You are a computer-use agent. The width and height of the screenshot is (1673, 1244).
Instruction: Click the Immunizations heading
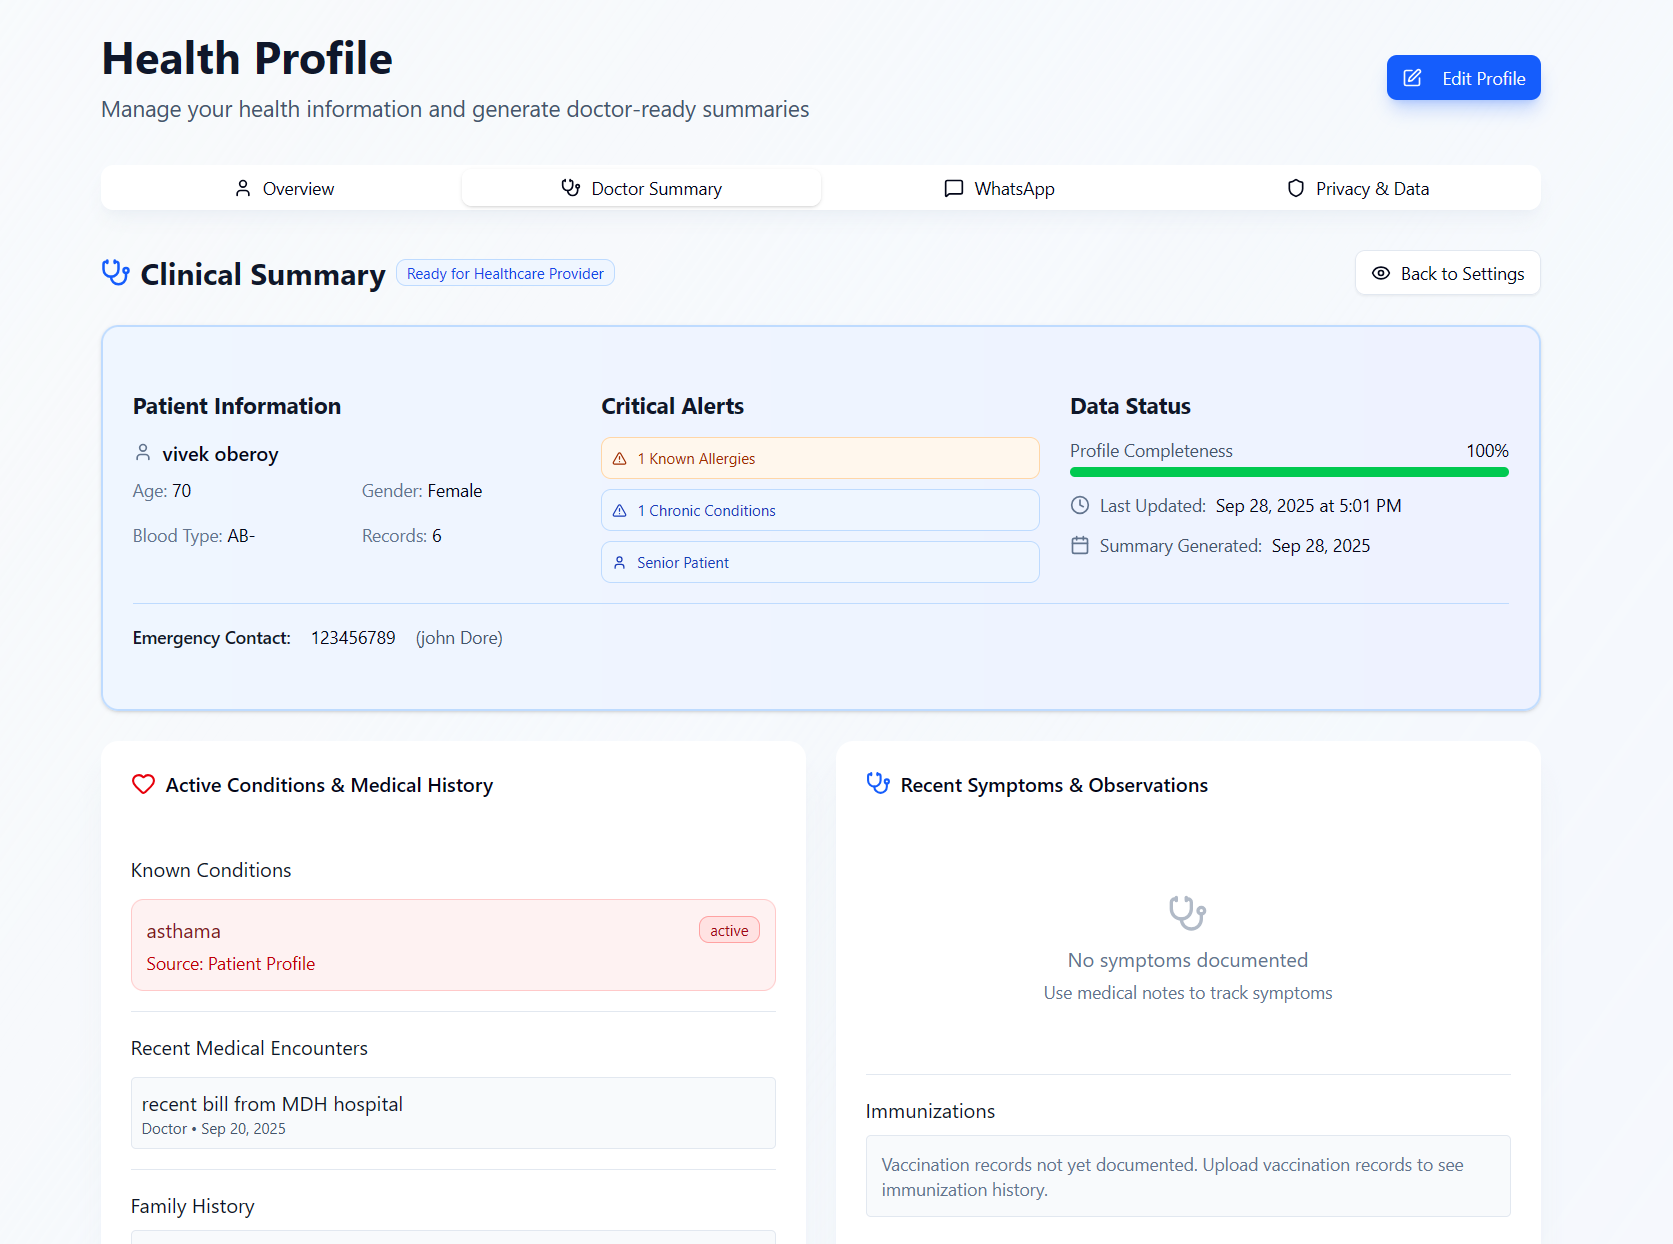click(930, 1111)
